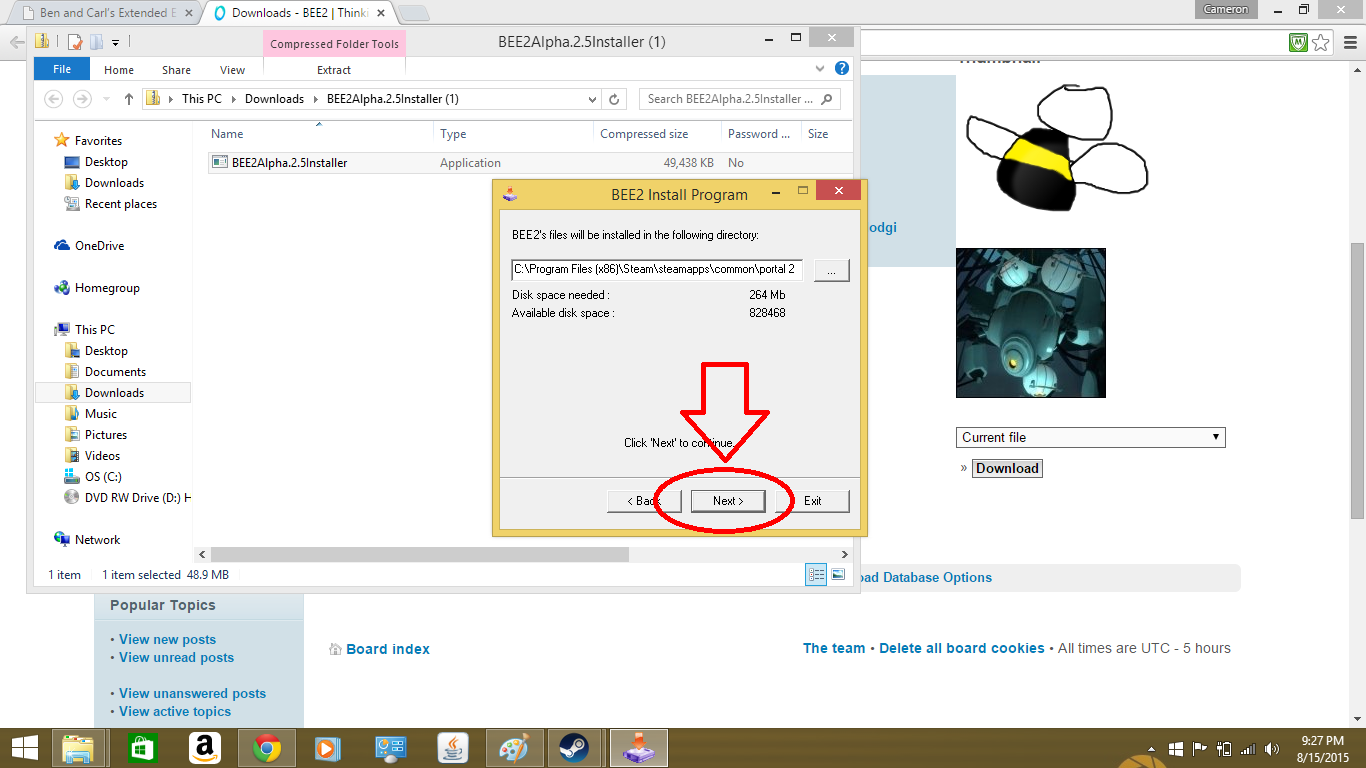Open the Paint app on taskbar
The image size is (1366, 768).
[514, 748]
